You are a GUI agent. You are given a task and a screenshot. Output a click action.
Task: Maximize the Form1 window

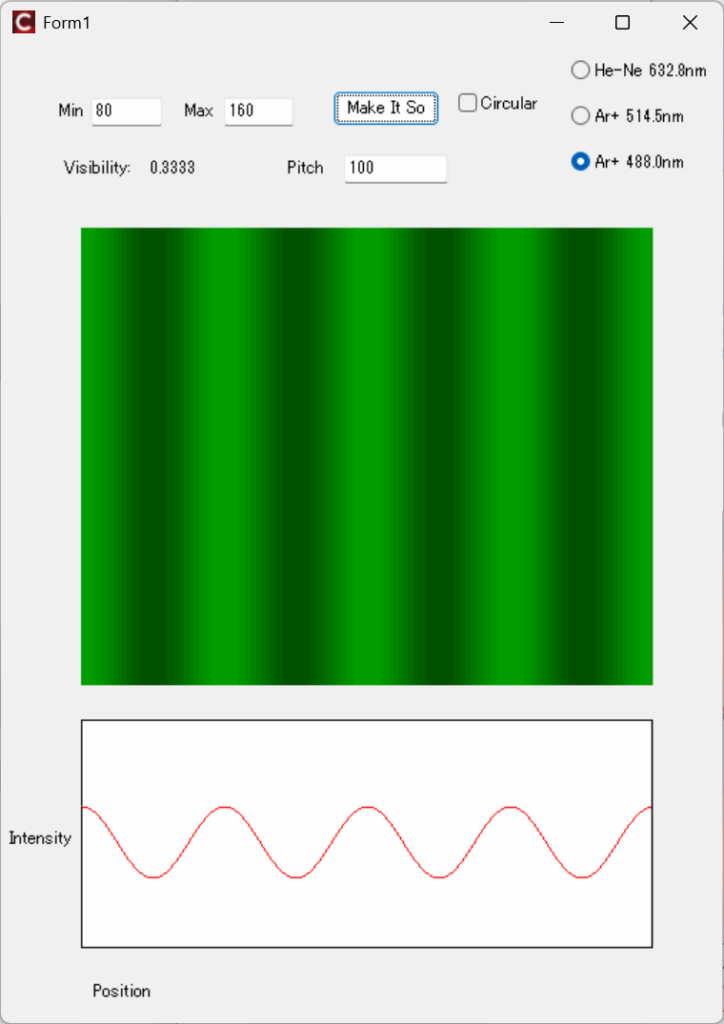tap(622, 22)
